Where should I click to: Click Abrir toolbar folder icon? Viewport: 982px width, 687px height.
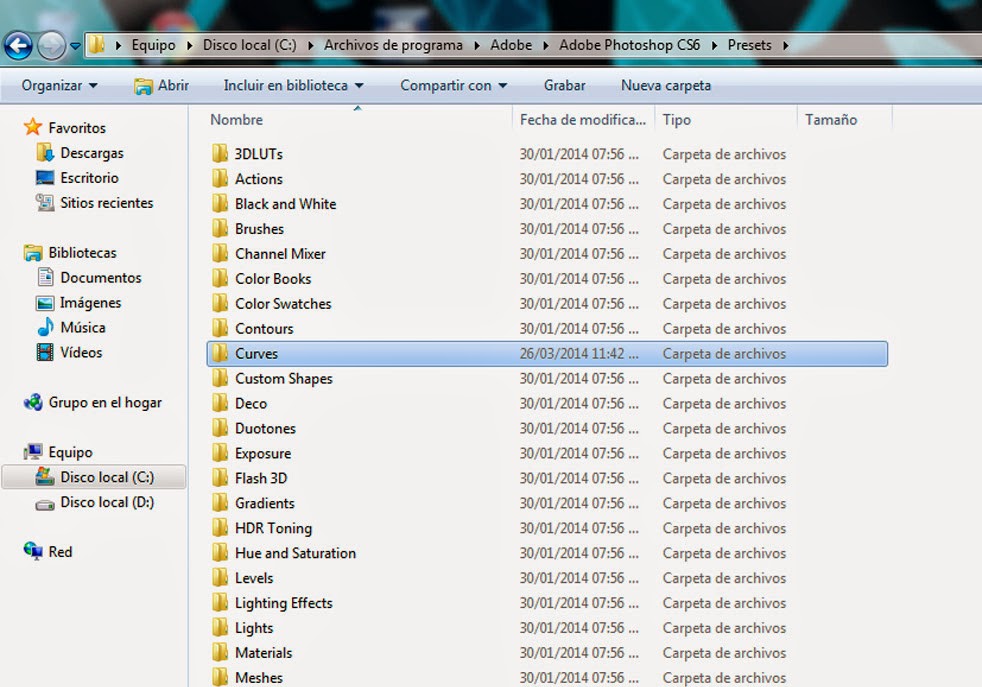click(x=143, y=86)
